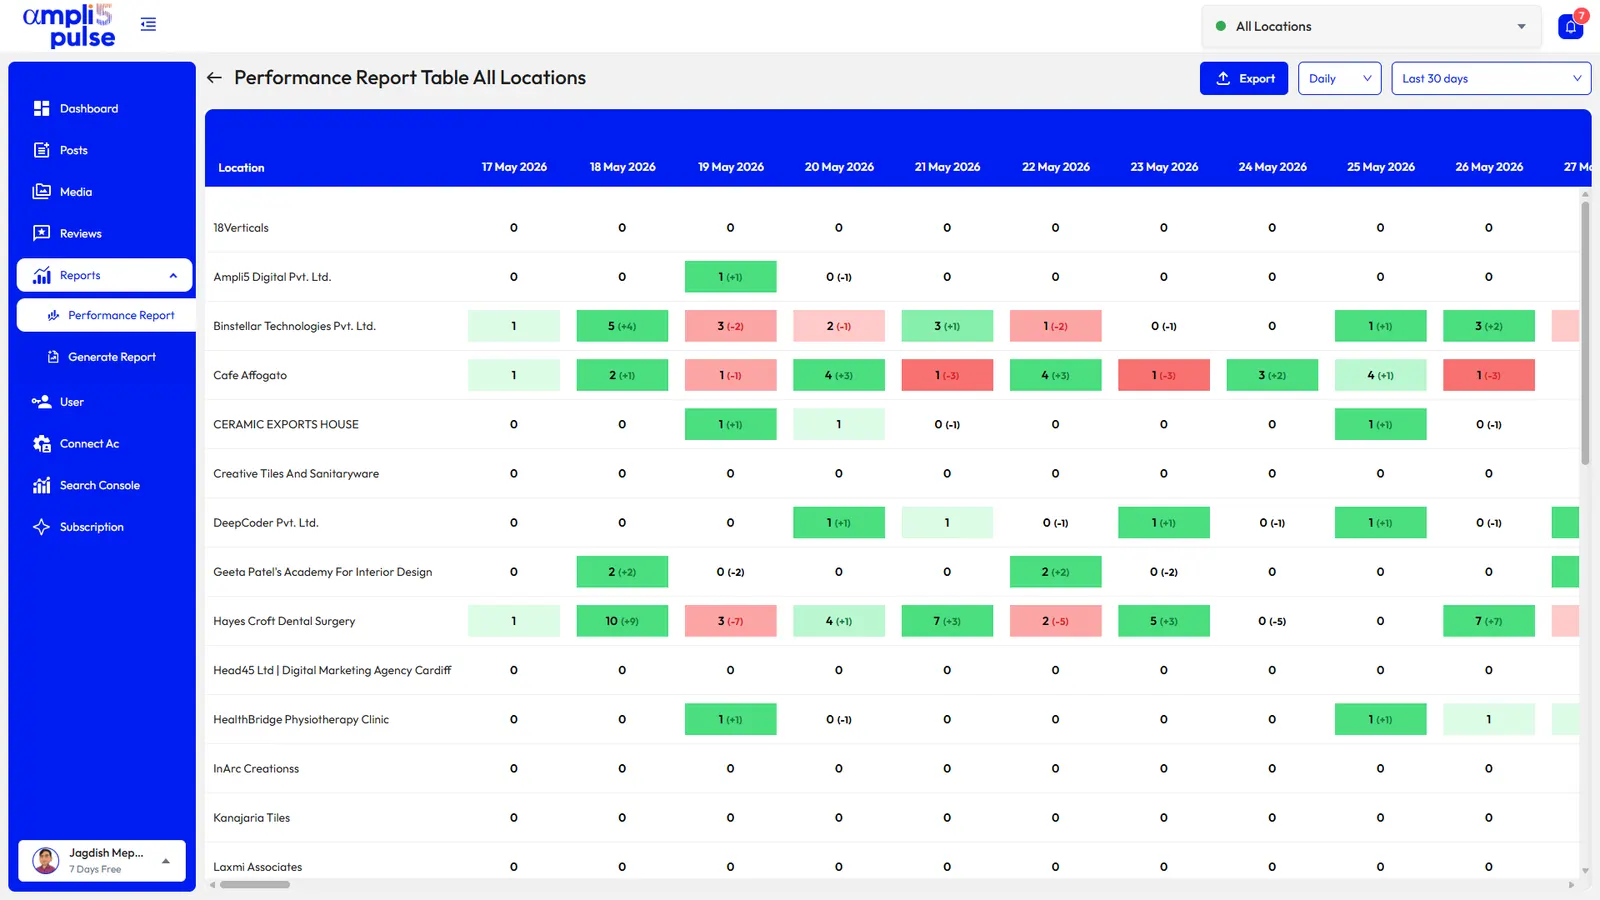Click the horizontal scrollbar under the table
The image size is (1600, 900).
(255, 885)
